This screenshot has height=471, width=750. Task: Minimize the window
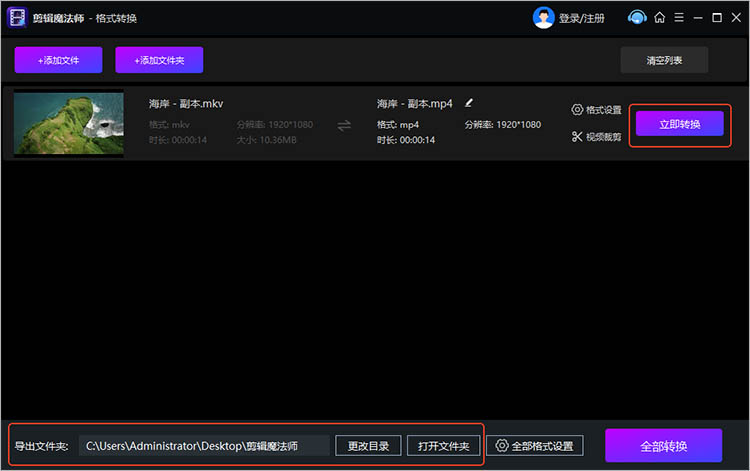pyautogui.click(x=698, y=18)
